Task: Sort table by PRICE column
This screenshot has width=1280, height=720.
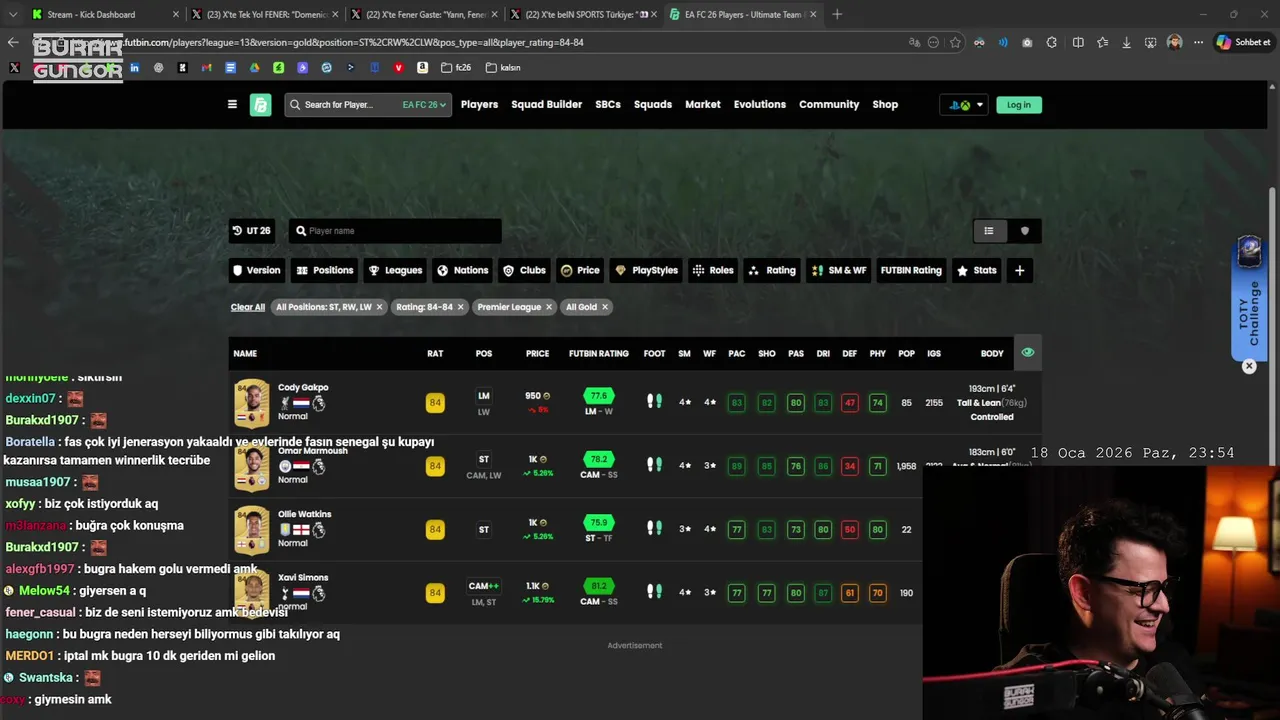Action: (x=538, y=354)
